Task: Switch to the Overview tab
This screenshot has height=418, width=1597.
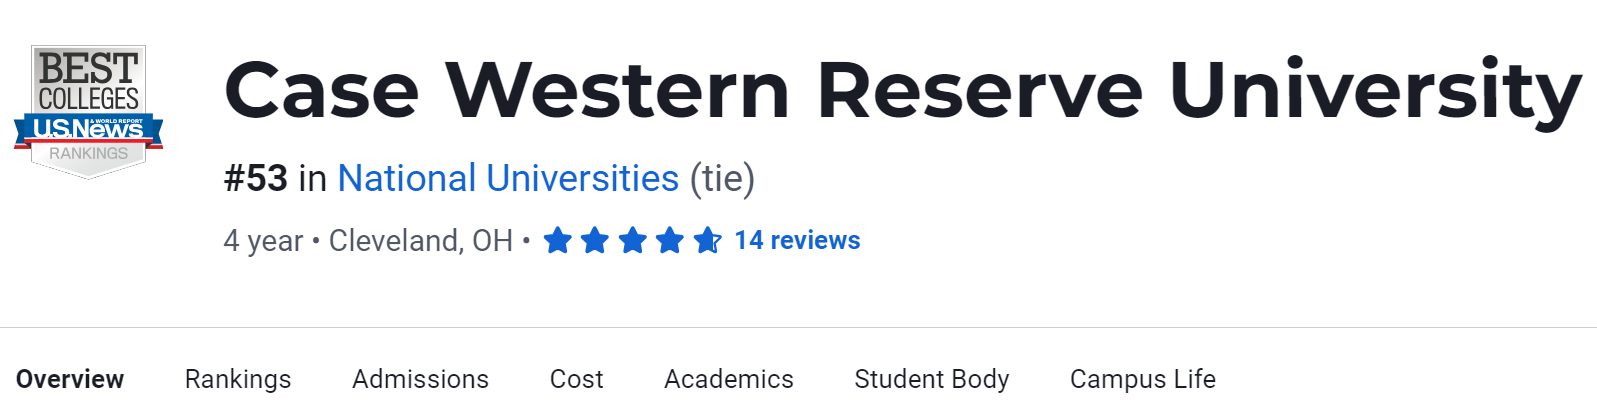Action: [70, 380]
